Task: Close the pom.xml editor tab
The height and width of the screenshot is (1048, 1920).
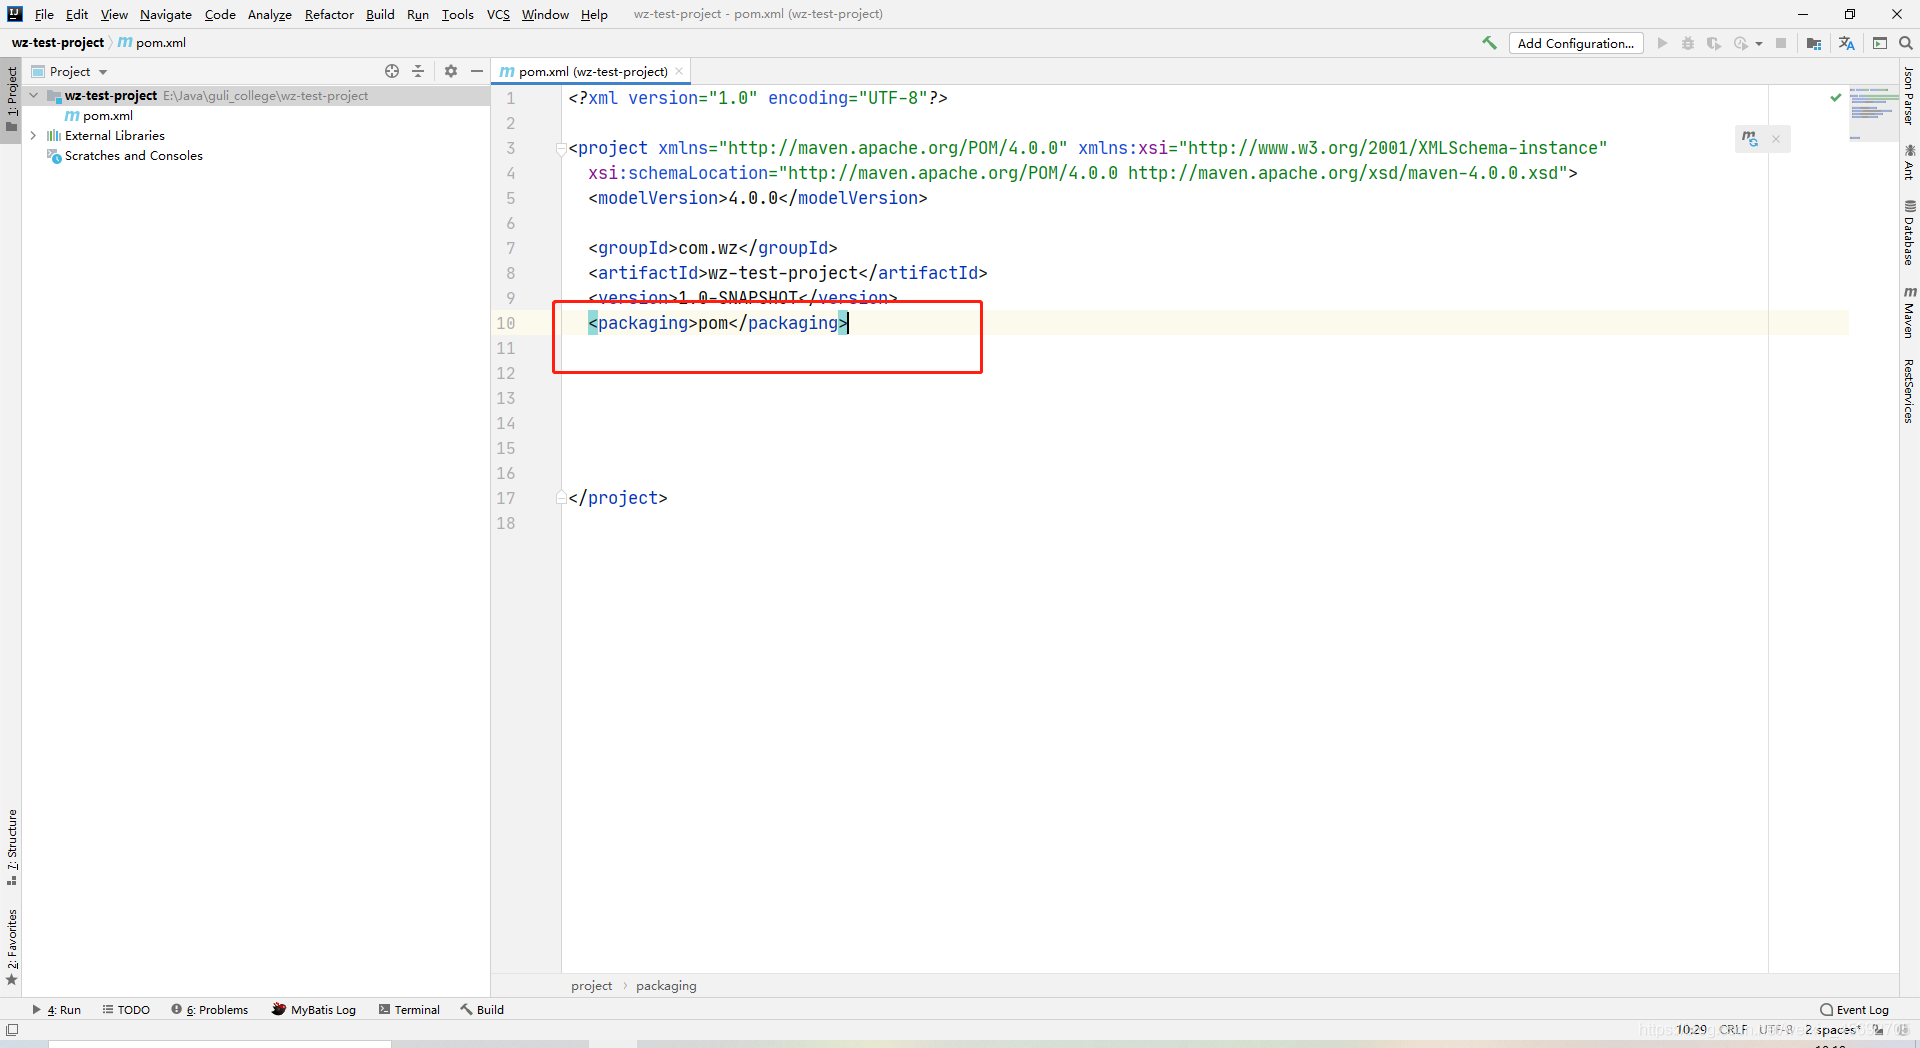Action: tap(679, 71)
